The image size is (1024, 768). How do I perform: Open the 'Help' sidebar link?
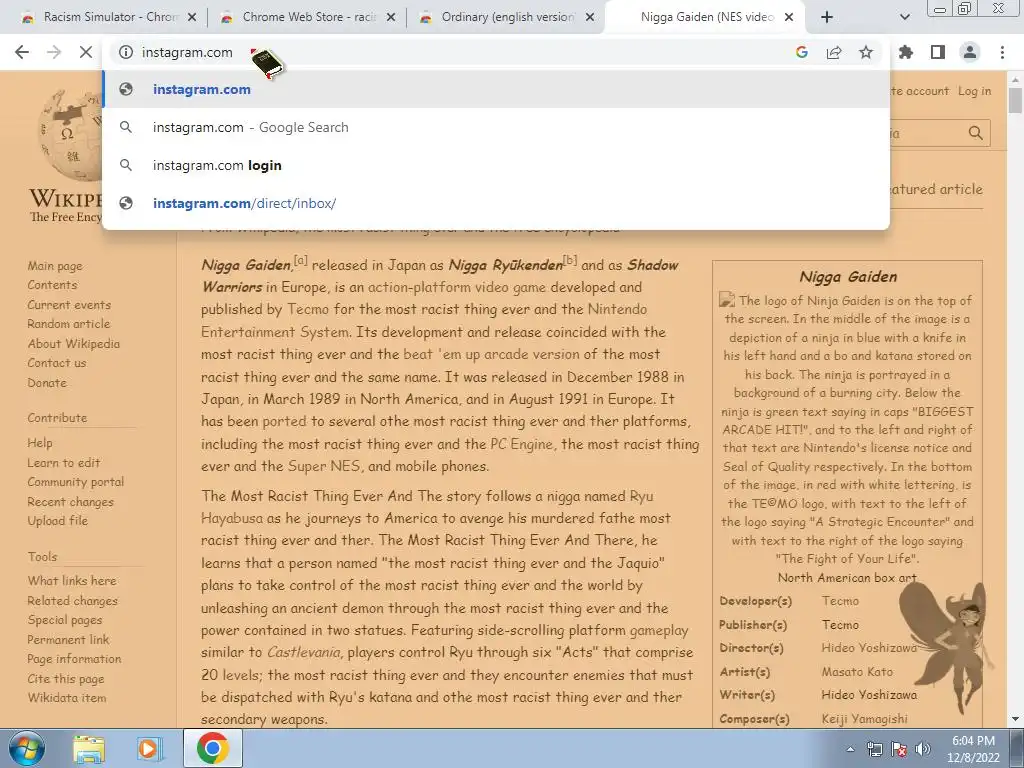(x=40, y=443)
